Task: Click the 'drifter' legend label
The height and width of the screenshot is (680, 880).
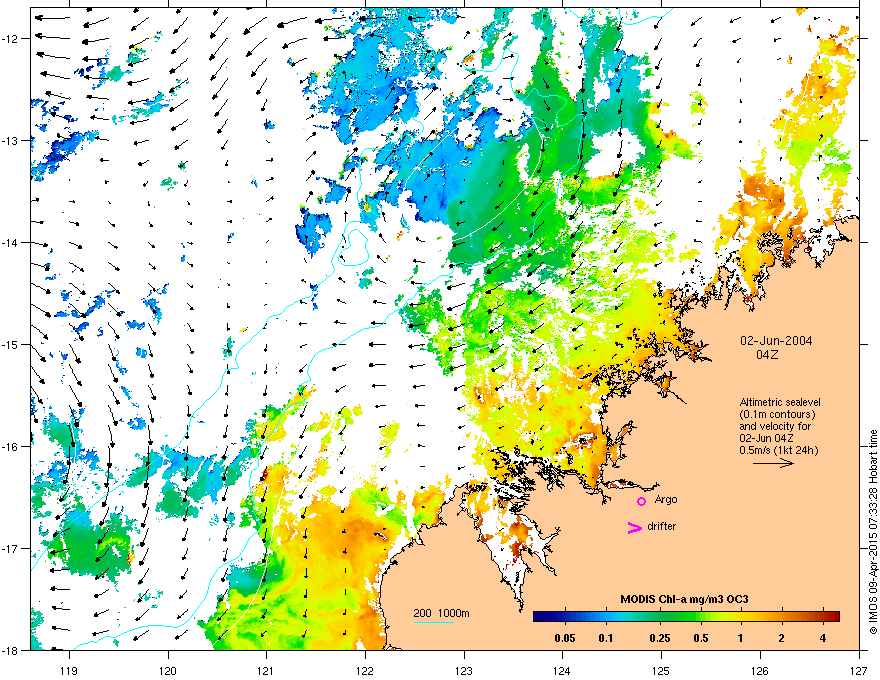Action: click(x=662, y=526)
